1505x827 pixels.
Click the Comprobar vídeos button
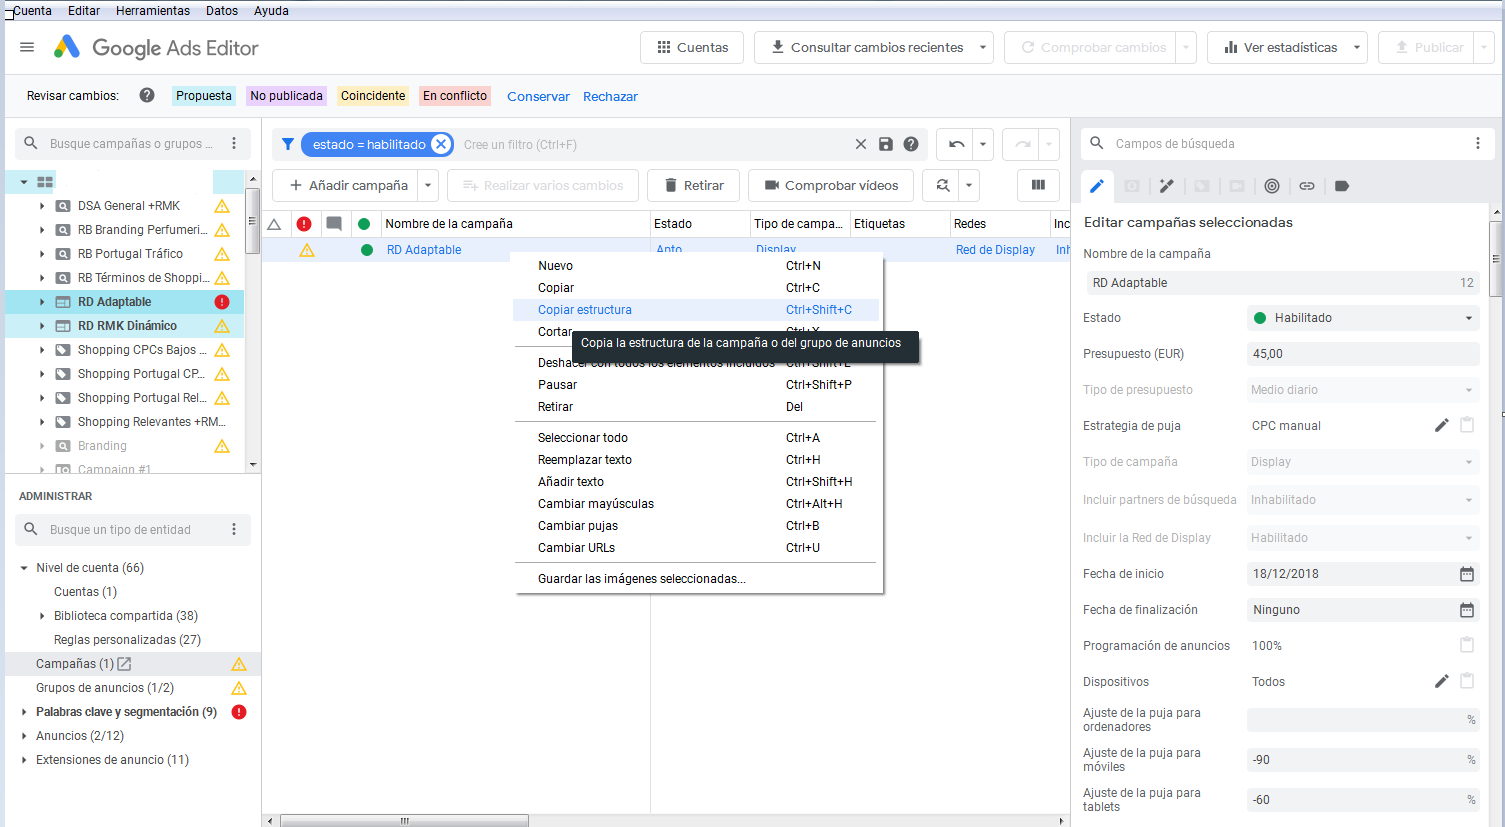point(830,185)
